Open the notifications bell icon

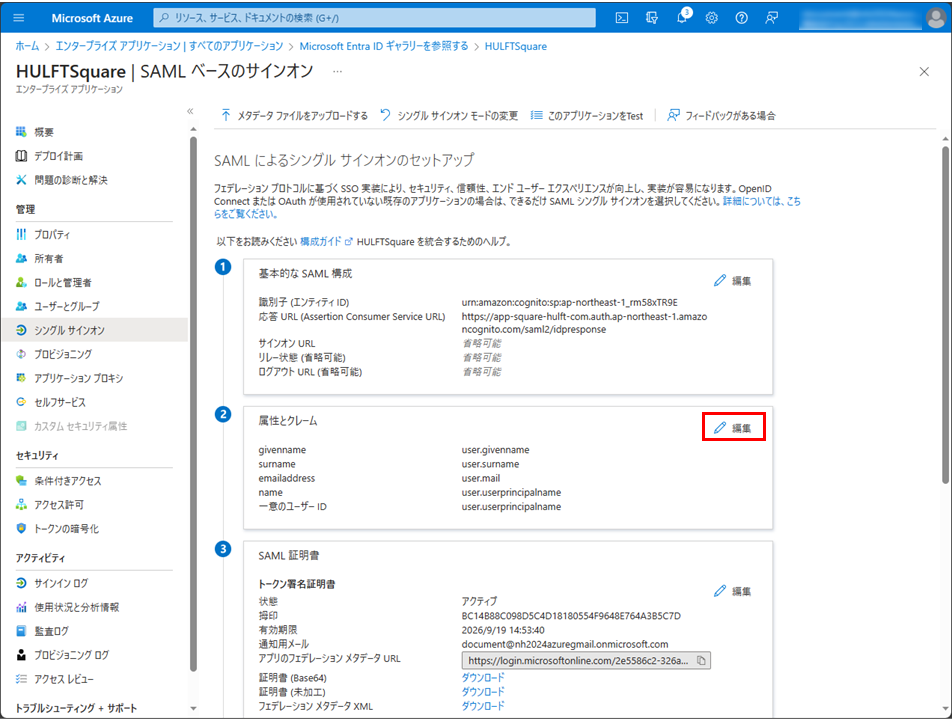pyautogui.click(x=682, y=18)
